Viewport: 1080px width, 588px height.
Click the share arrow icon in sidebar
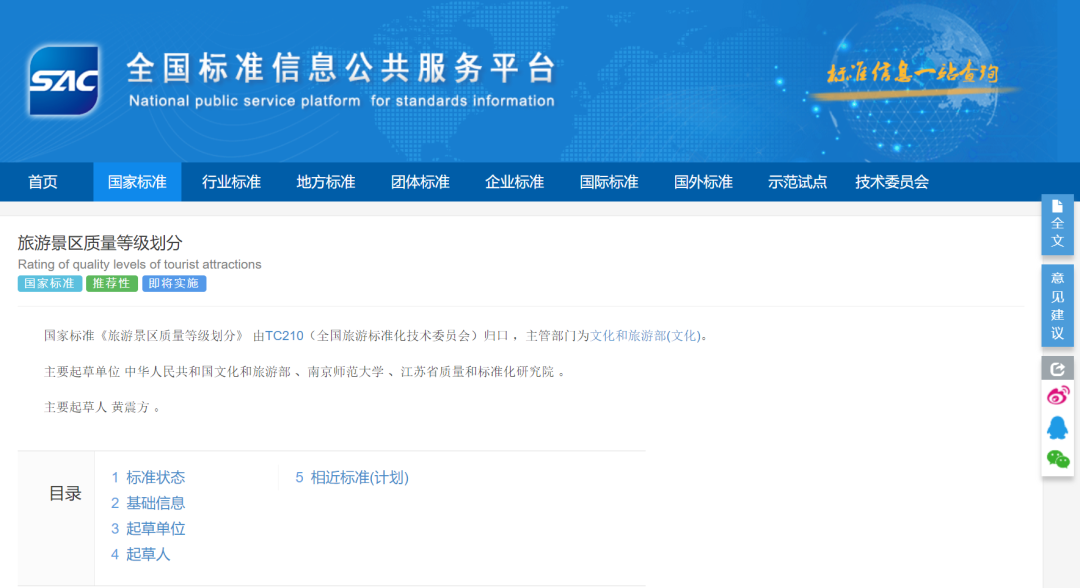(x=1057, y=368)
